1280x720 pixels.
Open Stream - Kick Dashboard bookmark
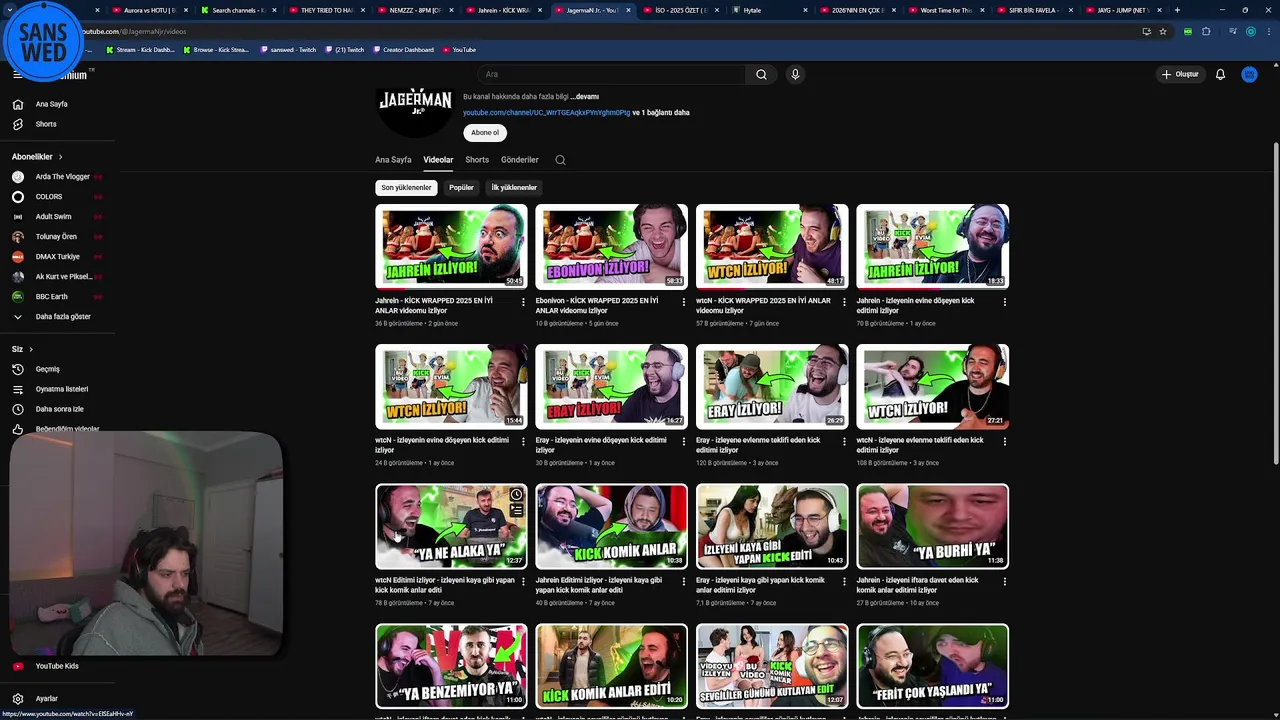click(140, 50)
